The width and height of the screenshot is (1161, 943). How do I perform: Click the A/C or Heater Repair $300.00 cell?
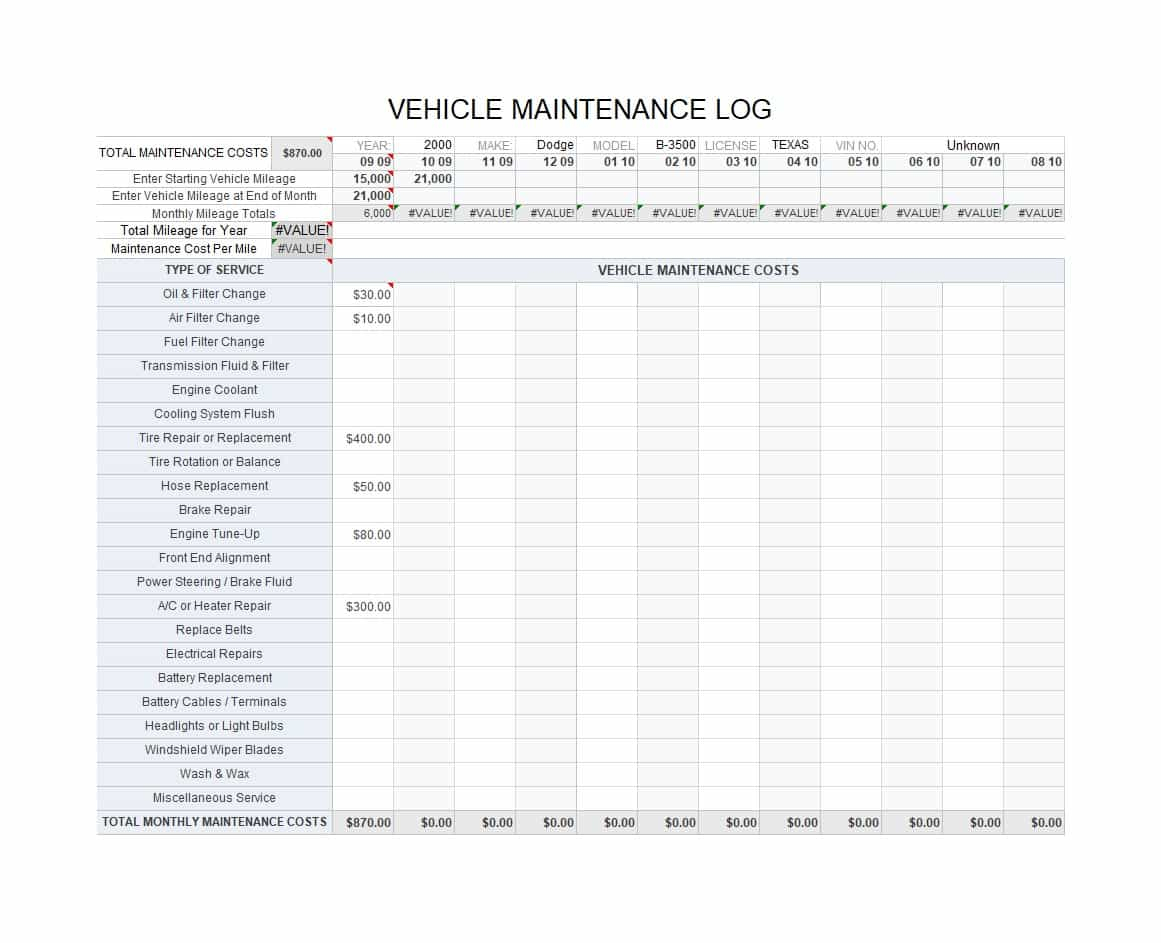(369, 606)
